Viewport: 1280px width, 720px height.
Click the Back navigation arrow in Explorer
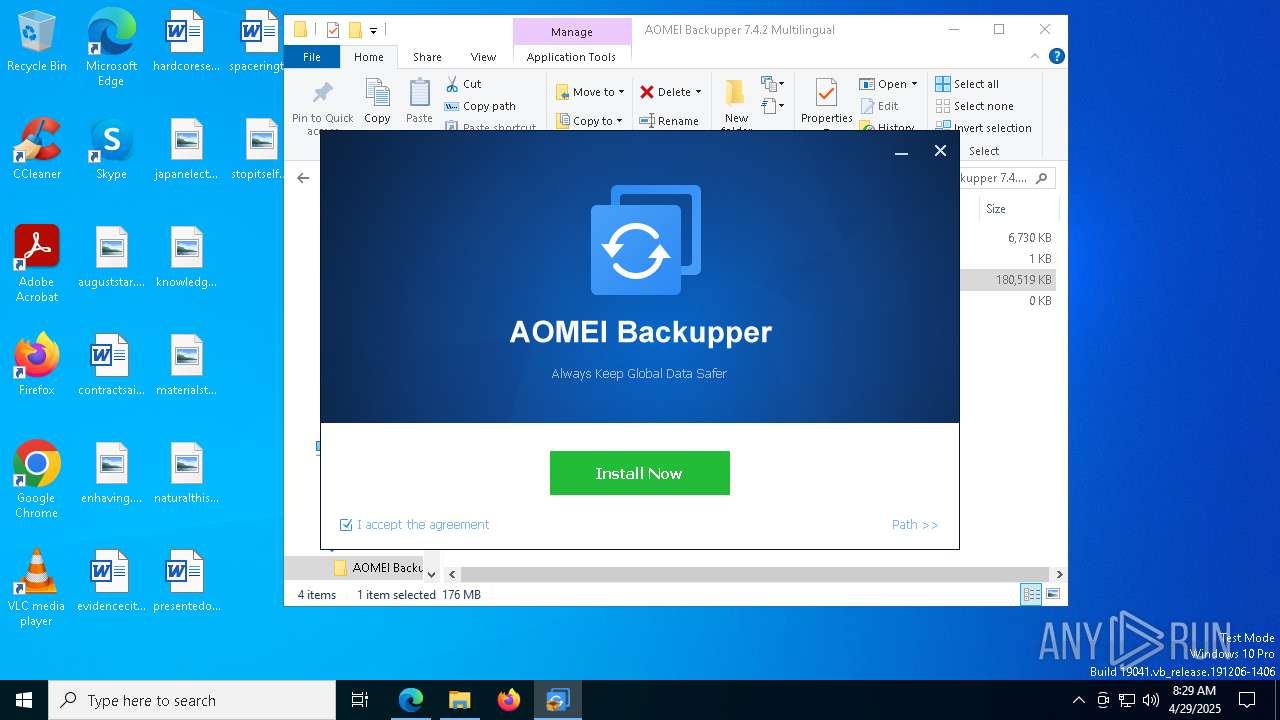303,178
